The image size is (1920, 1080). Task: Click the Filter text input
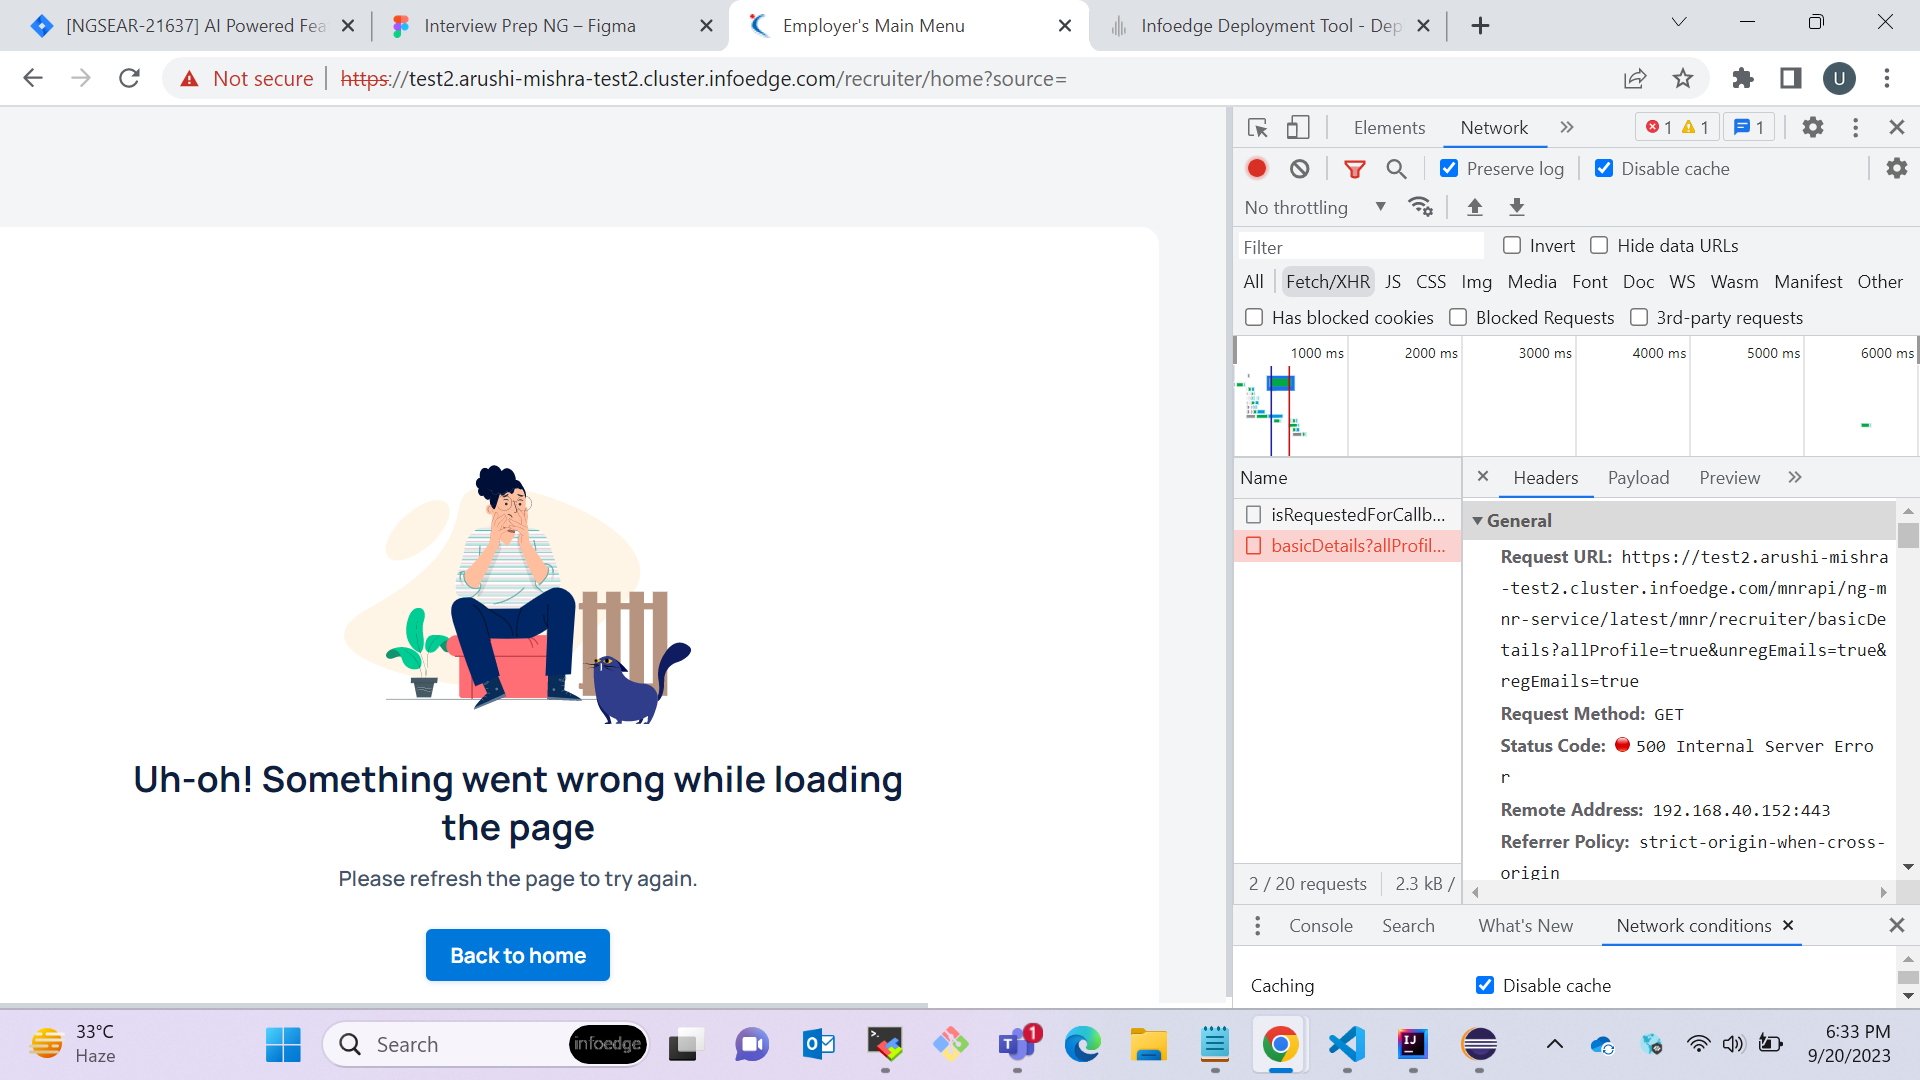pyautogui.click(x=1360, y=247)
